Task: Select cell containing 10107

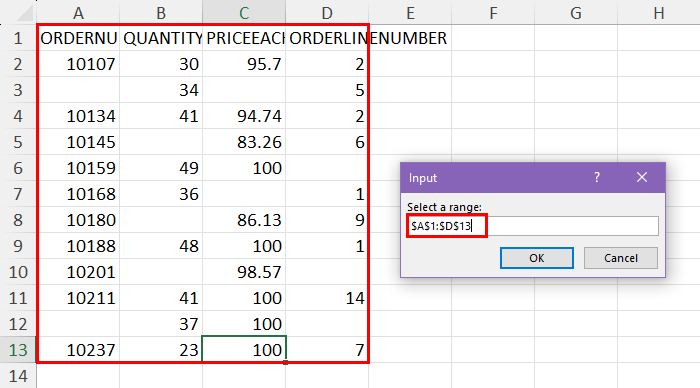Action: point(78,64)
